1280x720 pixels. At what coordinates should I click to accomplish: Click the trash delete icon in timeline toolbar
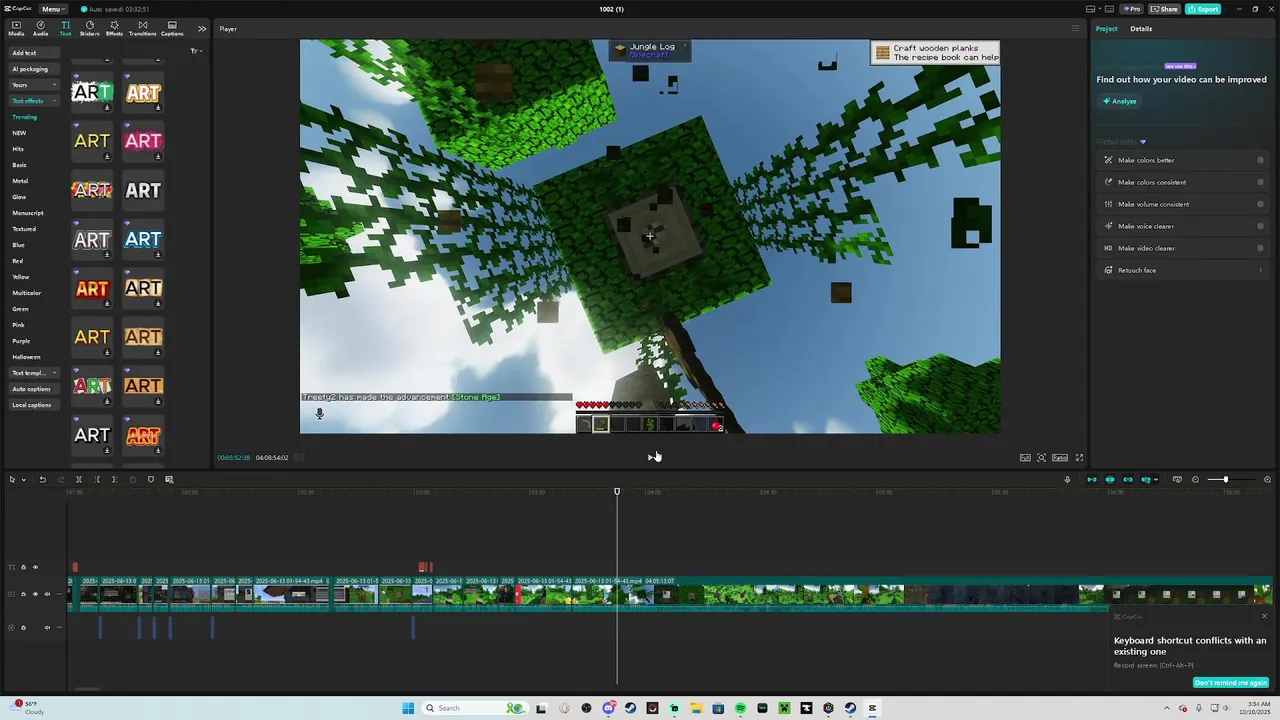click(133, 479)
